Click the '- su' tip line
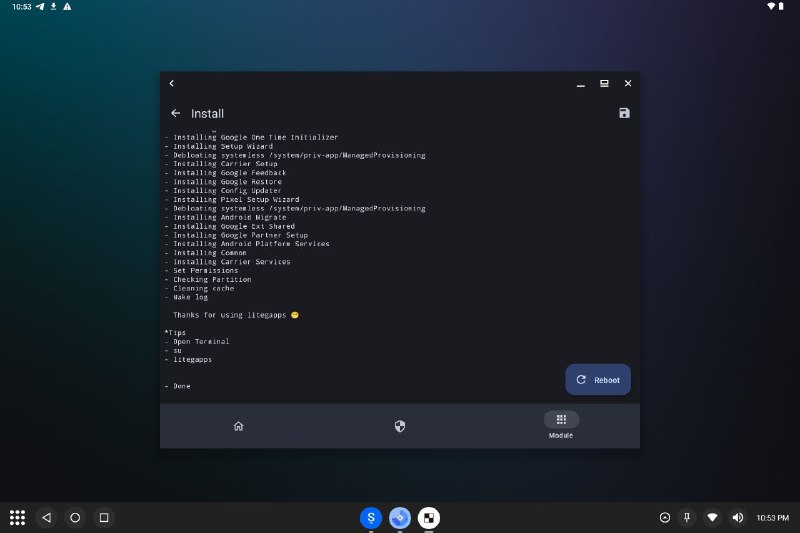The height and width of the screenshot is (533, 800). coord(173,350)
